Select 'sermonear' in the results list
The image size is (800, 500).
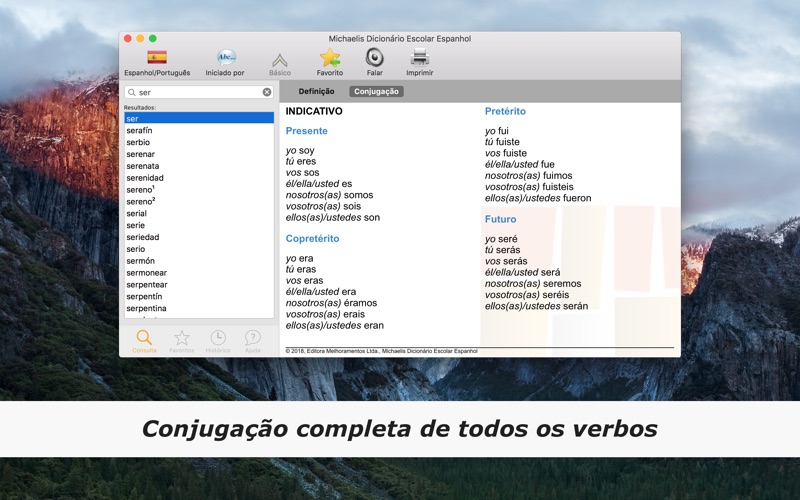point(199,272)
